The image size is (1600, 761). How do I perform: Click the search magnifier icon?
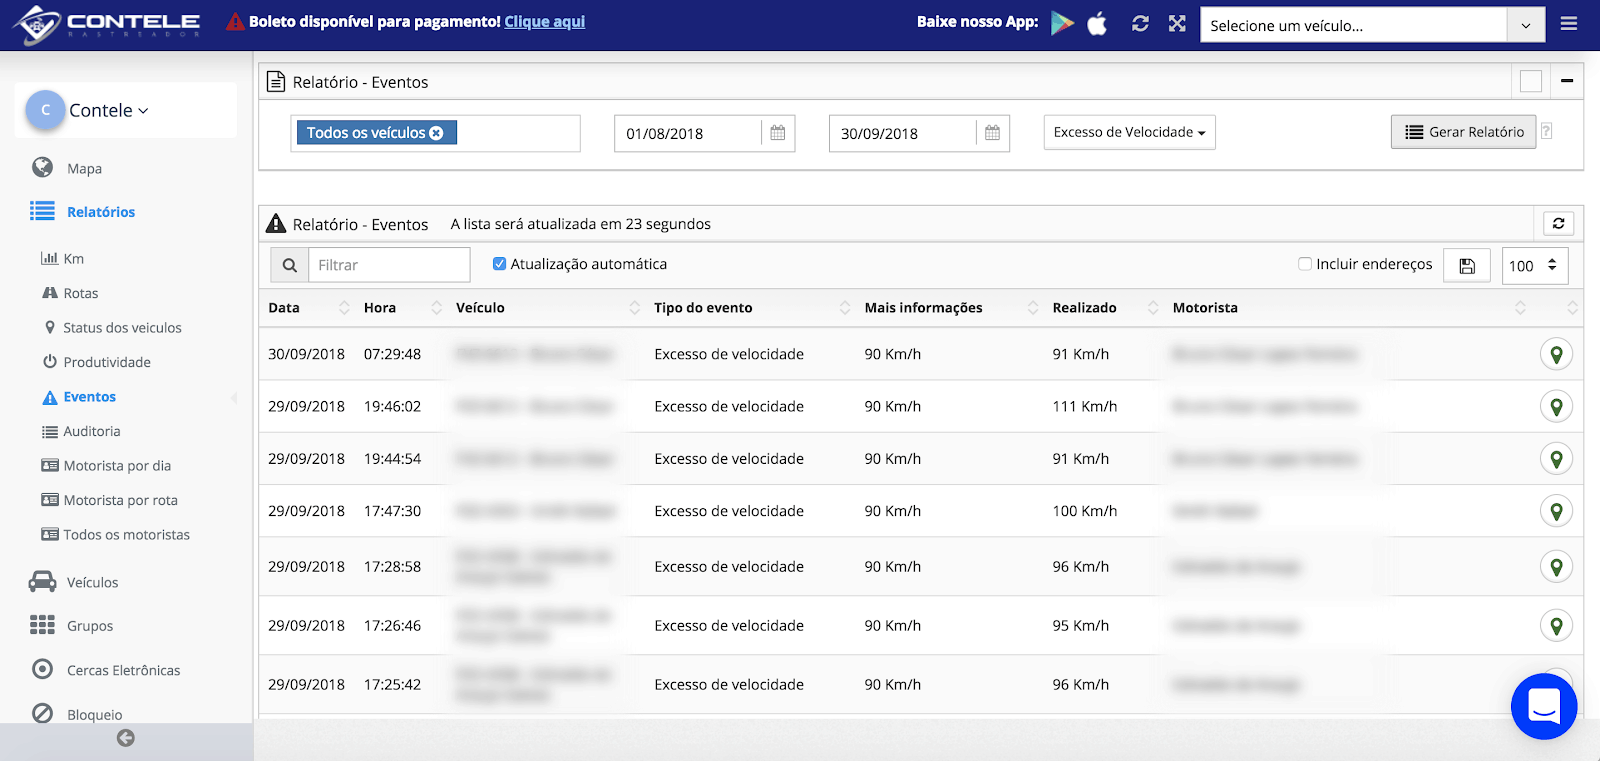(289, 265)
